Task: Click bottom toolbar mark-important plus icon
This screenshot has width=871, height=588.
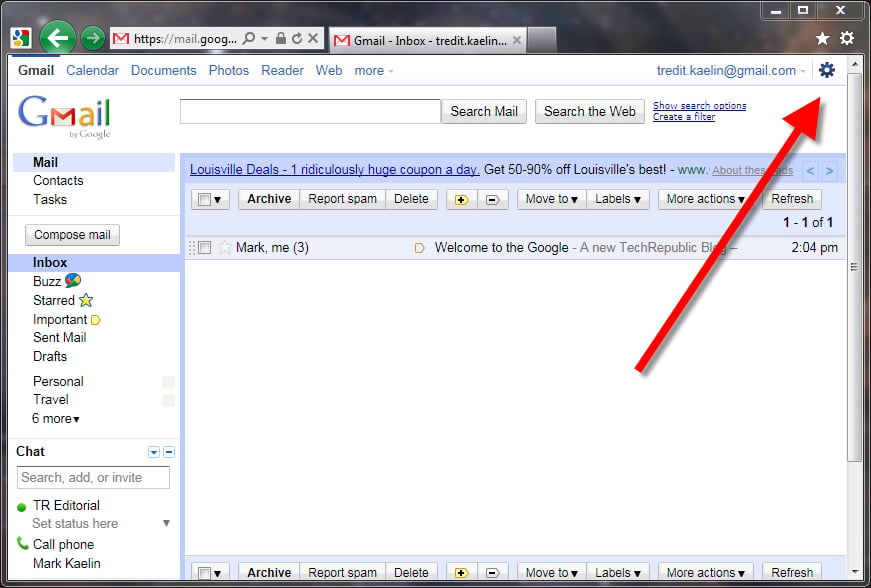Action: pos(462,572)
